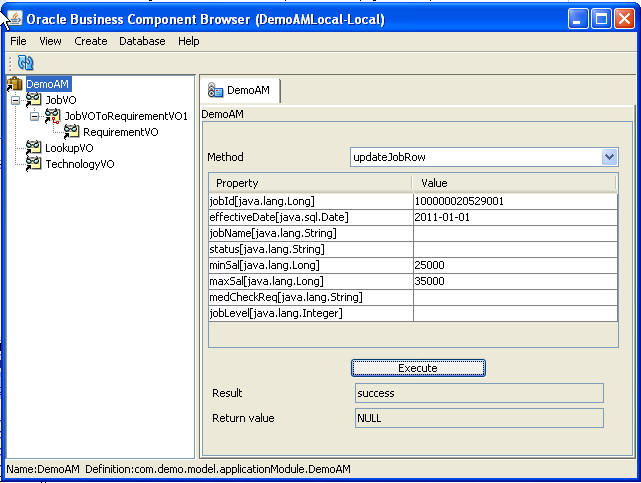Click the status[java.lang.String] property cell

pos(311,249)
